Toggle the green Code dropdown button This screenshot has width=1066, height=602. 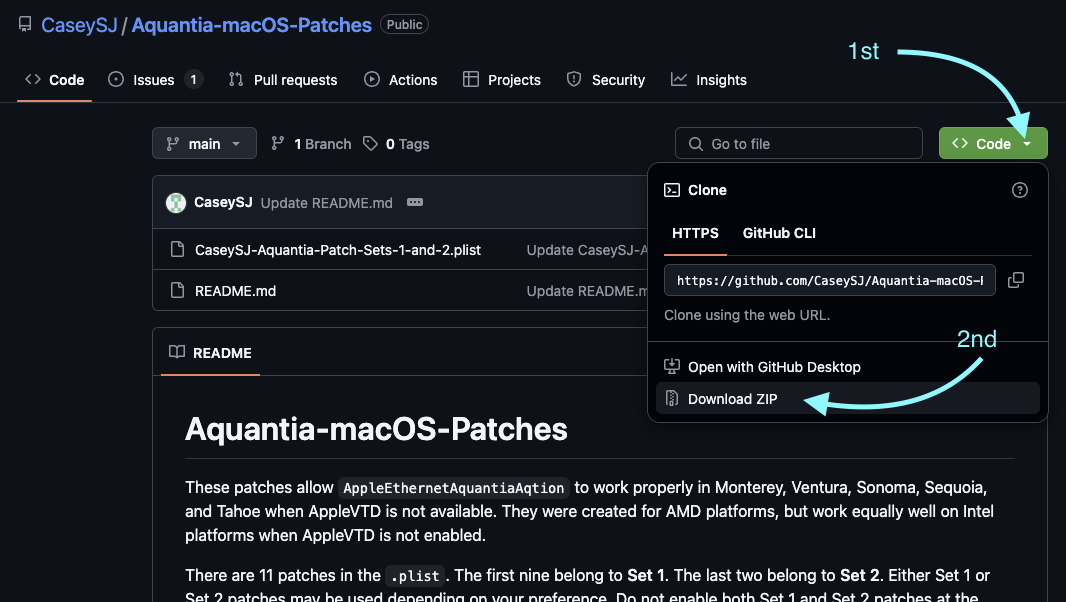(993, 144)
